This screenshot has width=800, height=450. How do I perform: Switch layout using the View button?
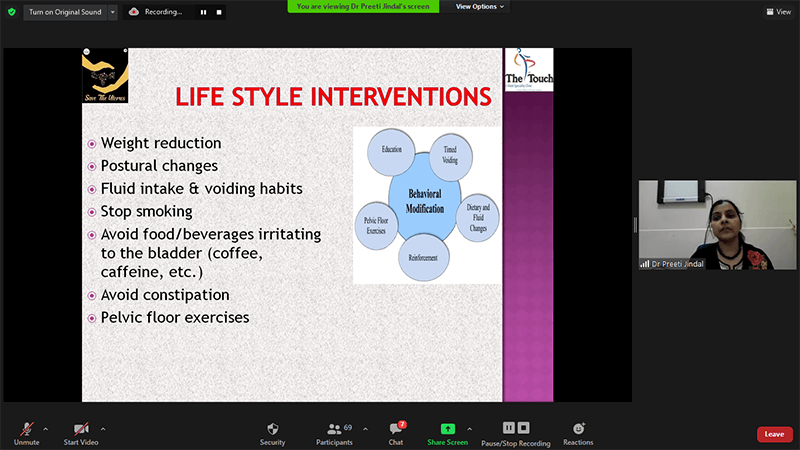[x=778, y=12]
